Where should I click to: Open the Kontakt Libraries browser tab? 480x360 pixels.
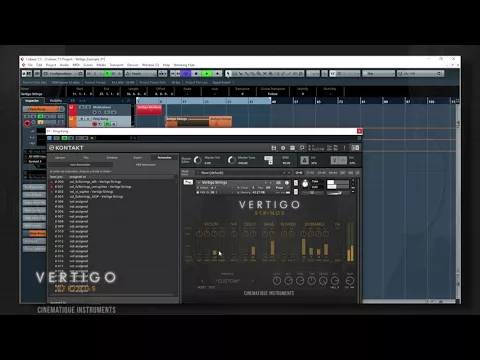tap(60, 157)
